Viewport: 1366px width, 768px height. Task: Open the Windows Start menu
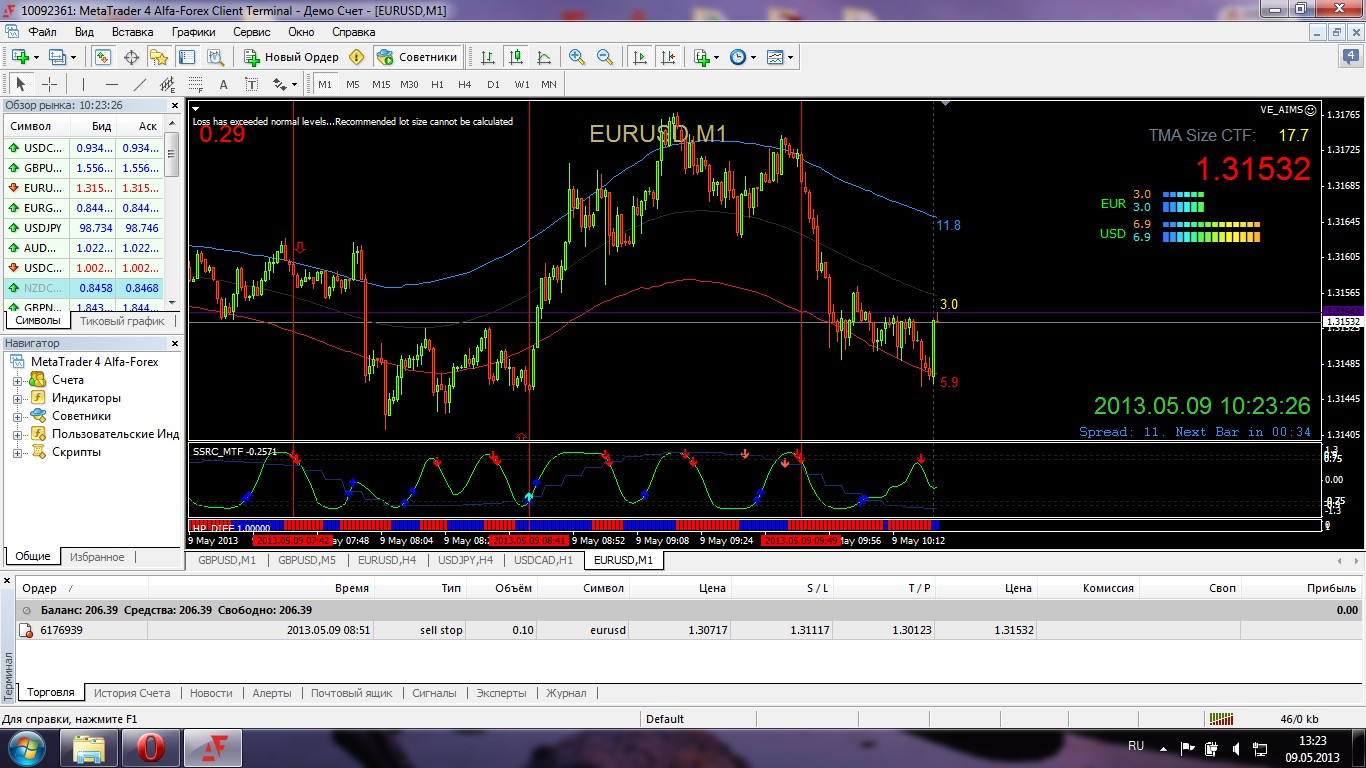tap(26, 748)
